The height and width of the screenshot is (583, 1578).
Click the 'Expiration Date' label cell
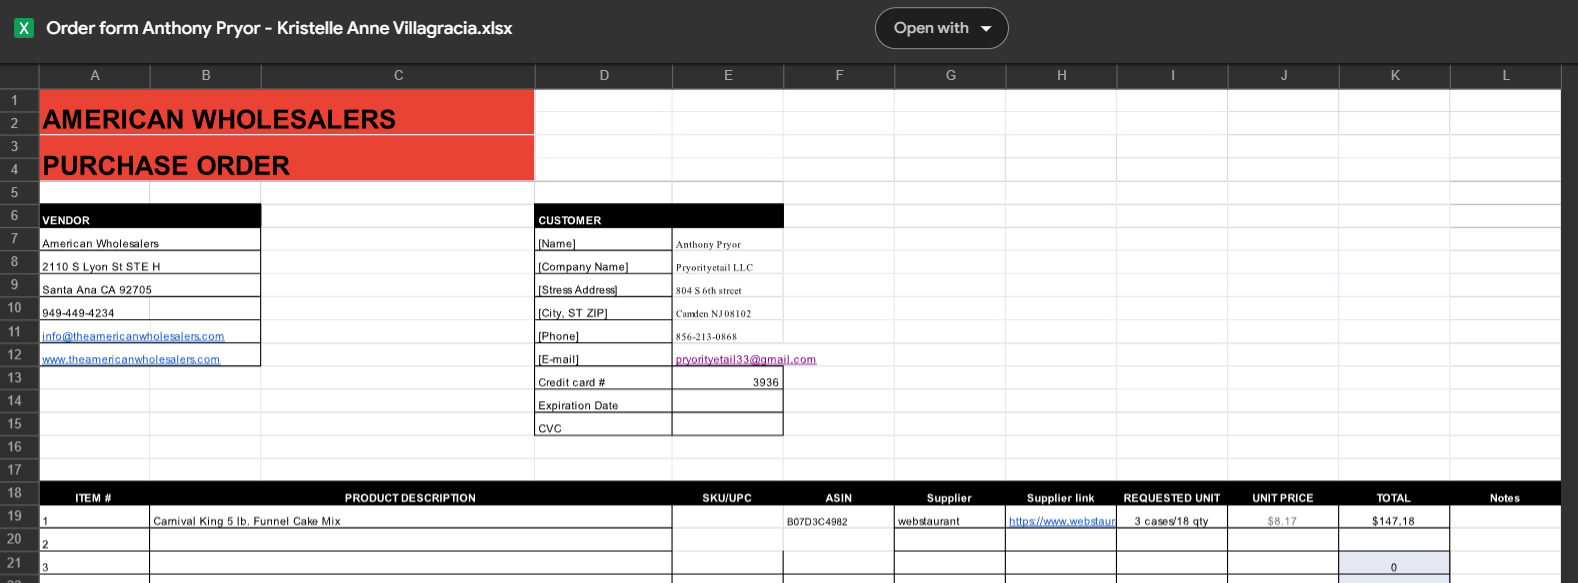coord(604,401)
